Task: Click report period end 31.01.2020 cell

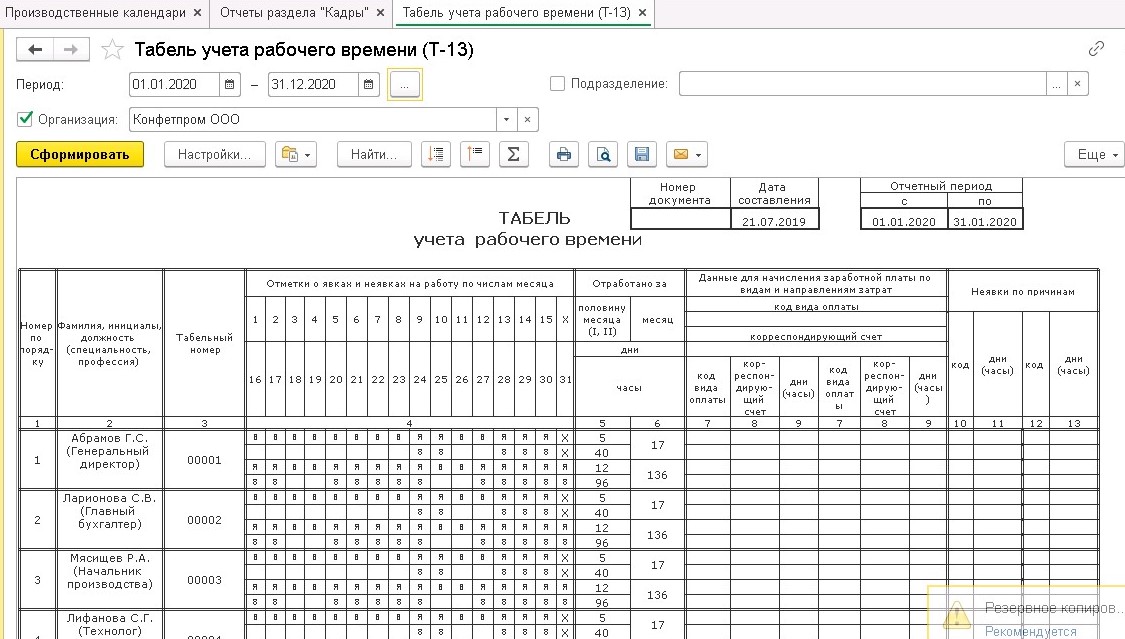Action: click(x=985, y=221)
